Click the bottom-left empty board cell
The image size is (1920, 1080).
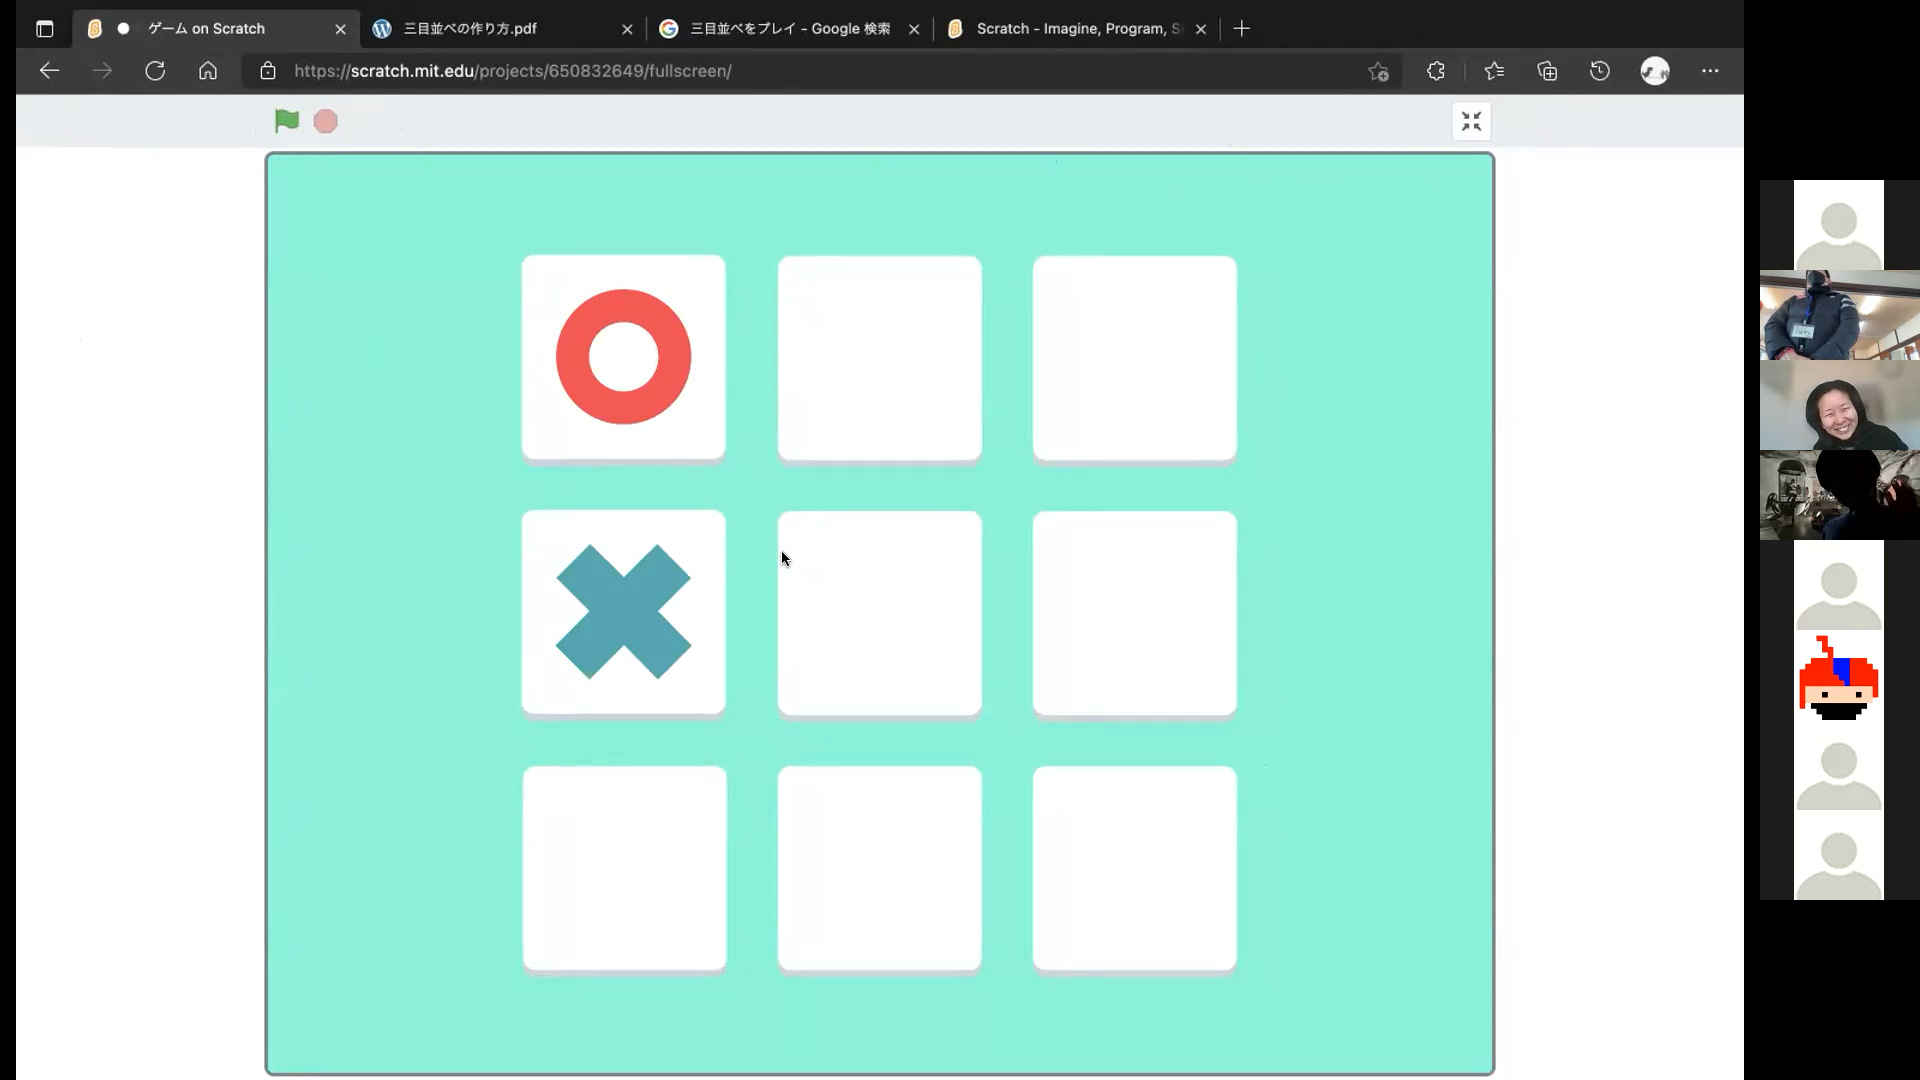(624, 868)
